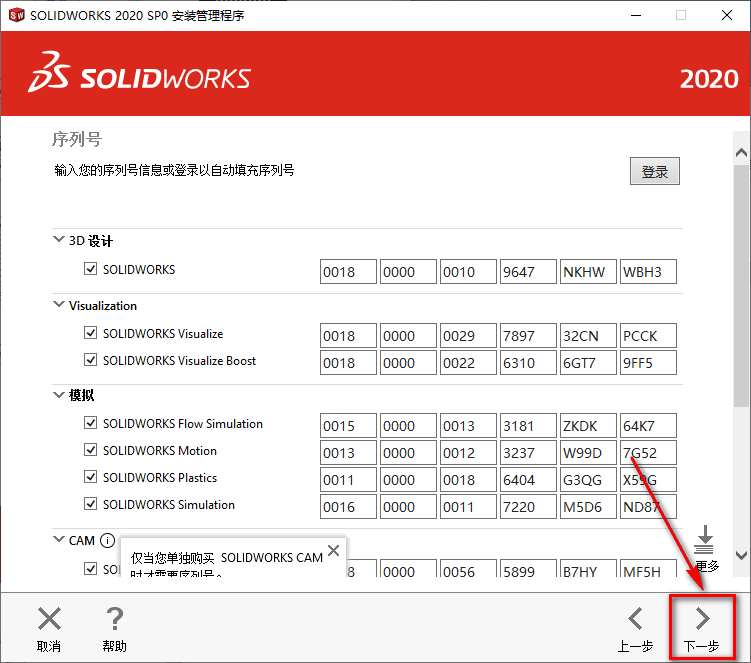This screenshot has height=663, width=751.
Task: Click Flow Simulation serial field 64K7
Action: click(x=648, y=425)
